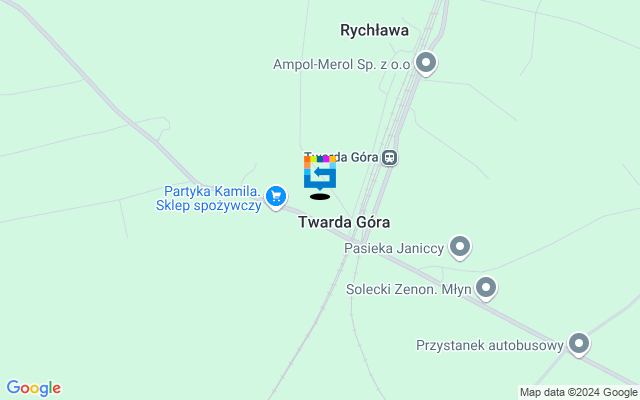Click the Google logo
Screen dimensions: 640x400
pos(34,388)
